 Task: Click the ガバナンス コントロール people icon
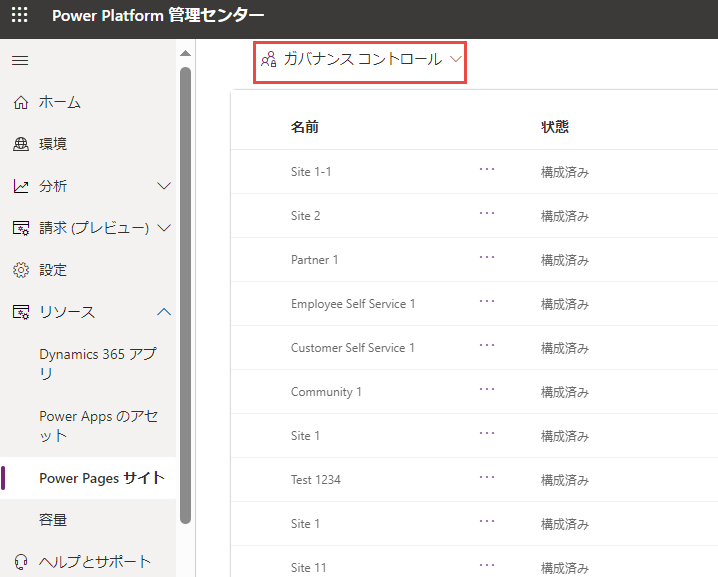[x=269, y=60]
